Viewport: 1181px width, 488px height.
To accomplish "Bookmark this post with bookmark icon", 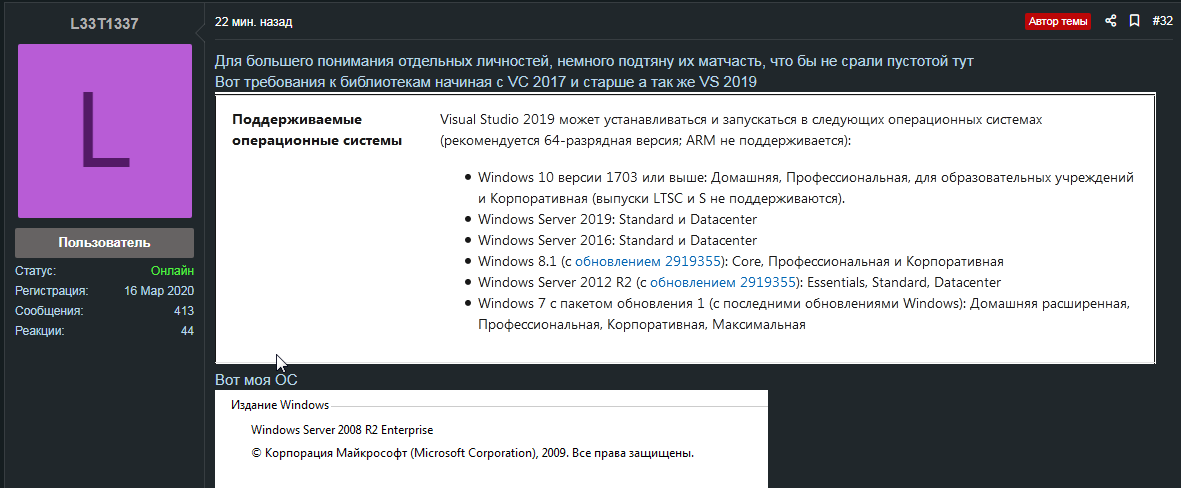I will pyautogui.click(x=1134, y=21).
